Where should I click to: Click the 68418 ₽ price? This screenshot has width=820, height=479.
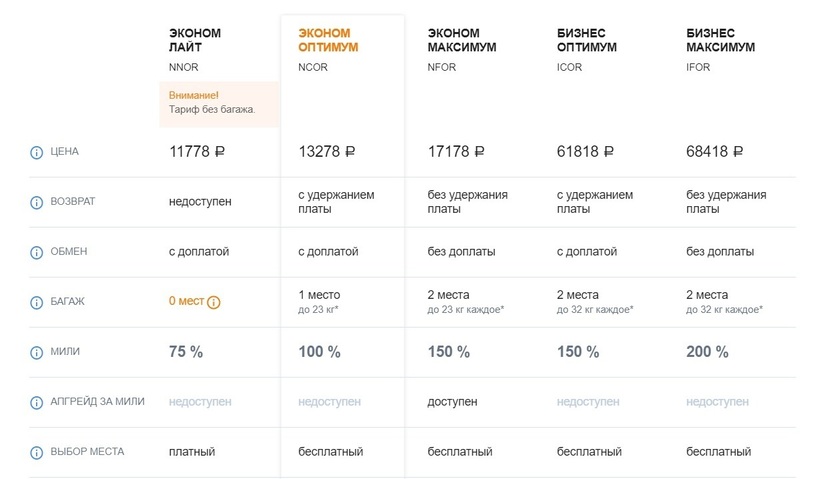[715, 152]
